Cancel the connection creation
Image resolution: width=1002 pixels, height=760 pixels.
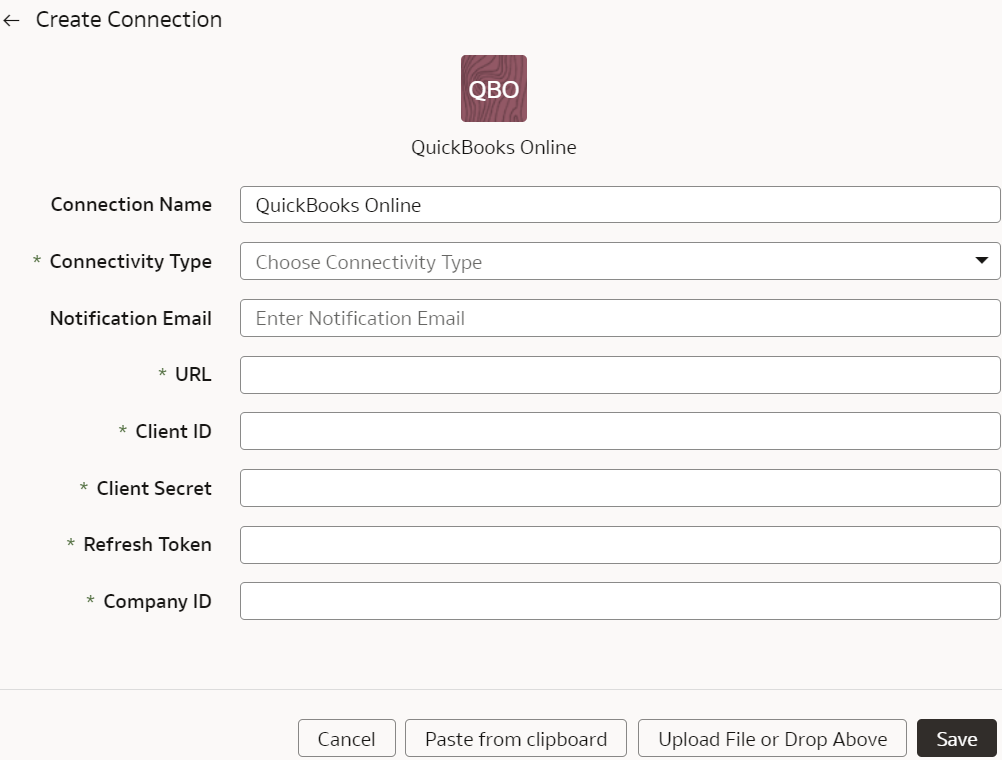[x=346, y=738]
